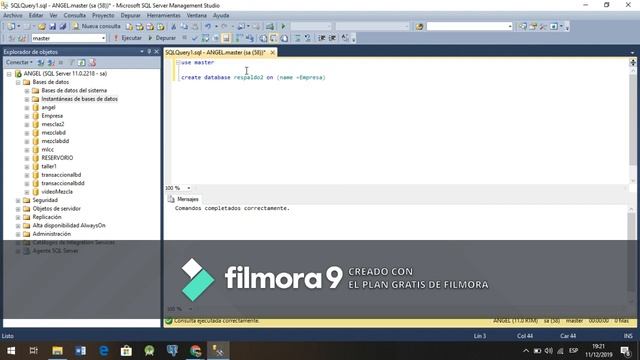This screenshot has height=360, width=640.
Task: Click the Object Explorer pin icon
Action: tap(149, 51)
